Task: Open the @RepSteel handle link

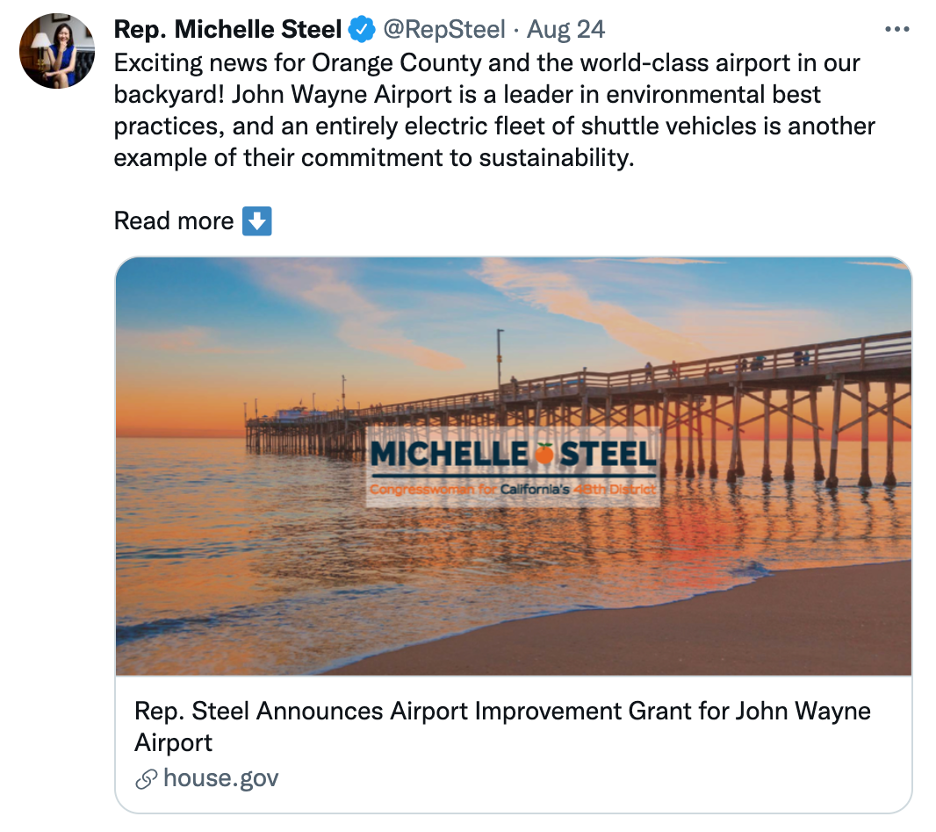Action: [446, 30]
